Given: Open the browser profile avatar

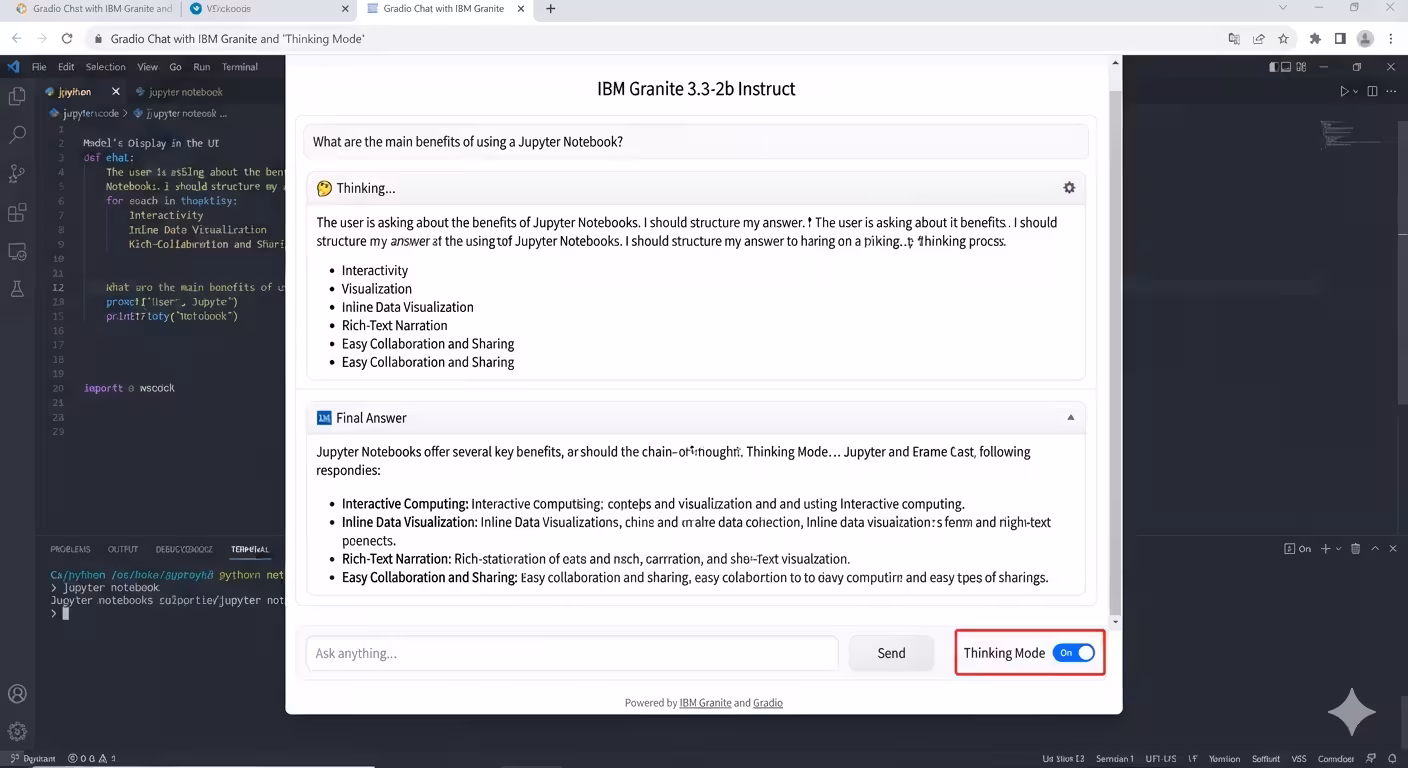Looking at the screenshot, I should [1365, 39].
